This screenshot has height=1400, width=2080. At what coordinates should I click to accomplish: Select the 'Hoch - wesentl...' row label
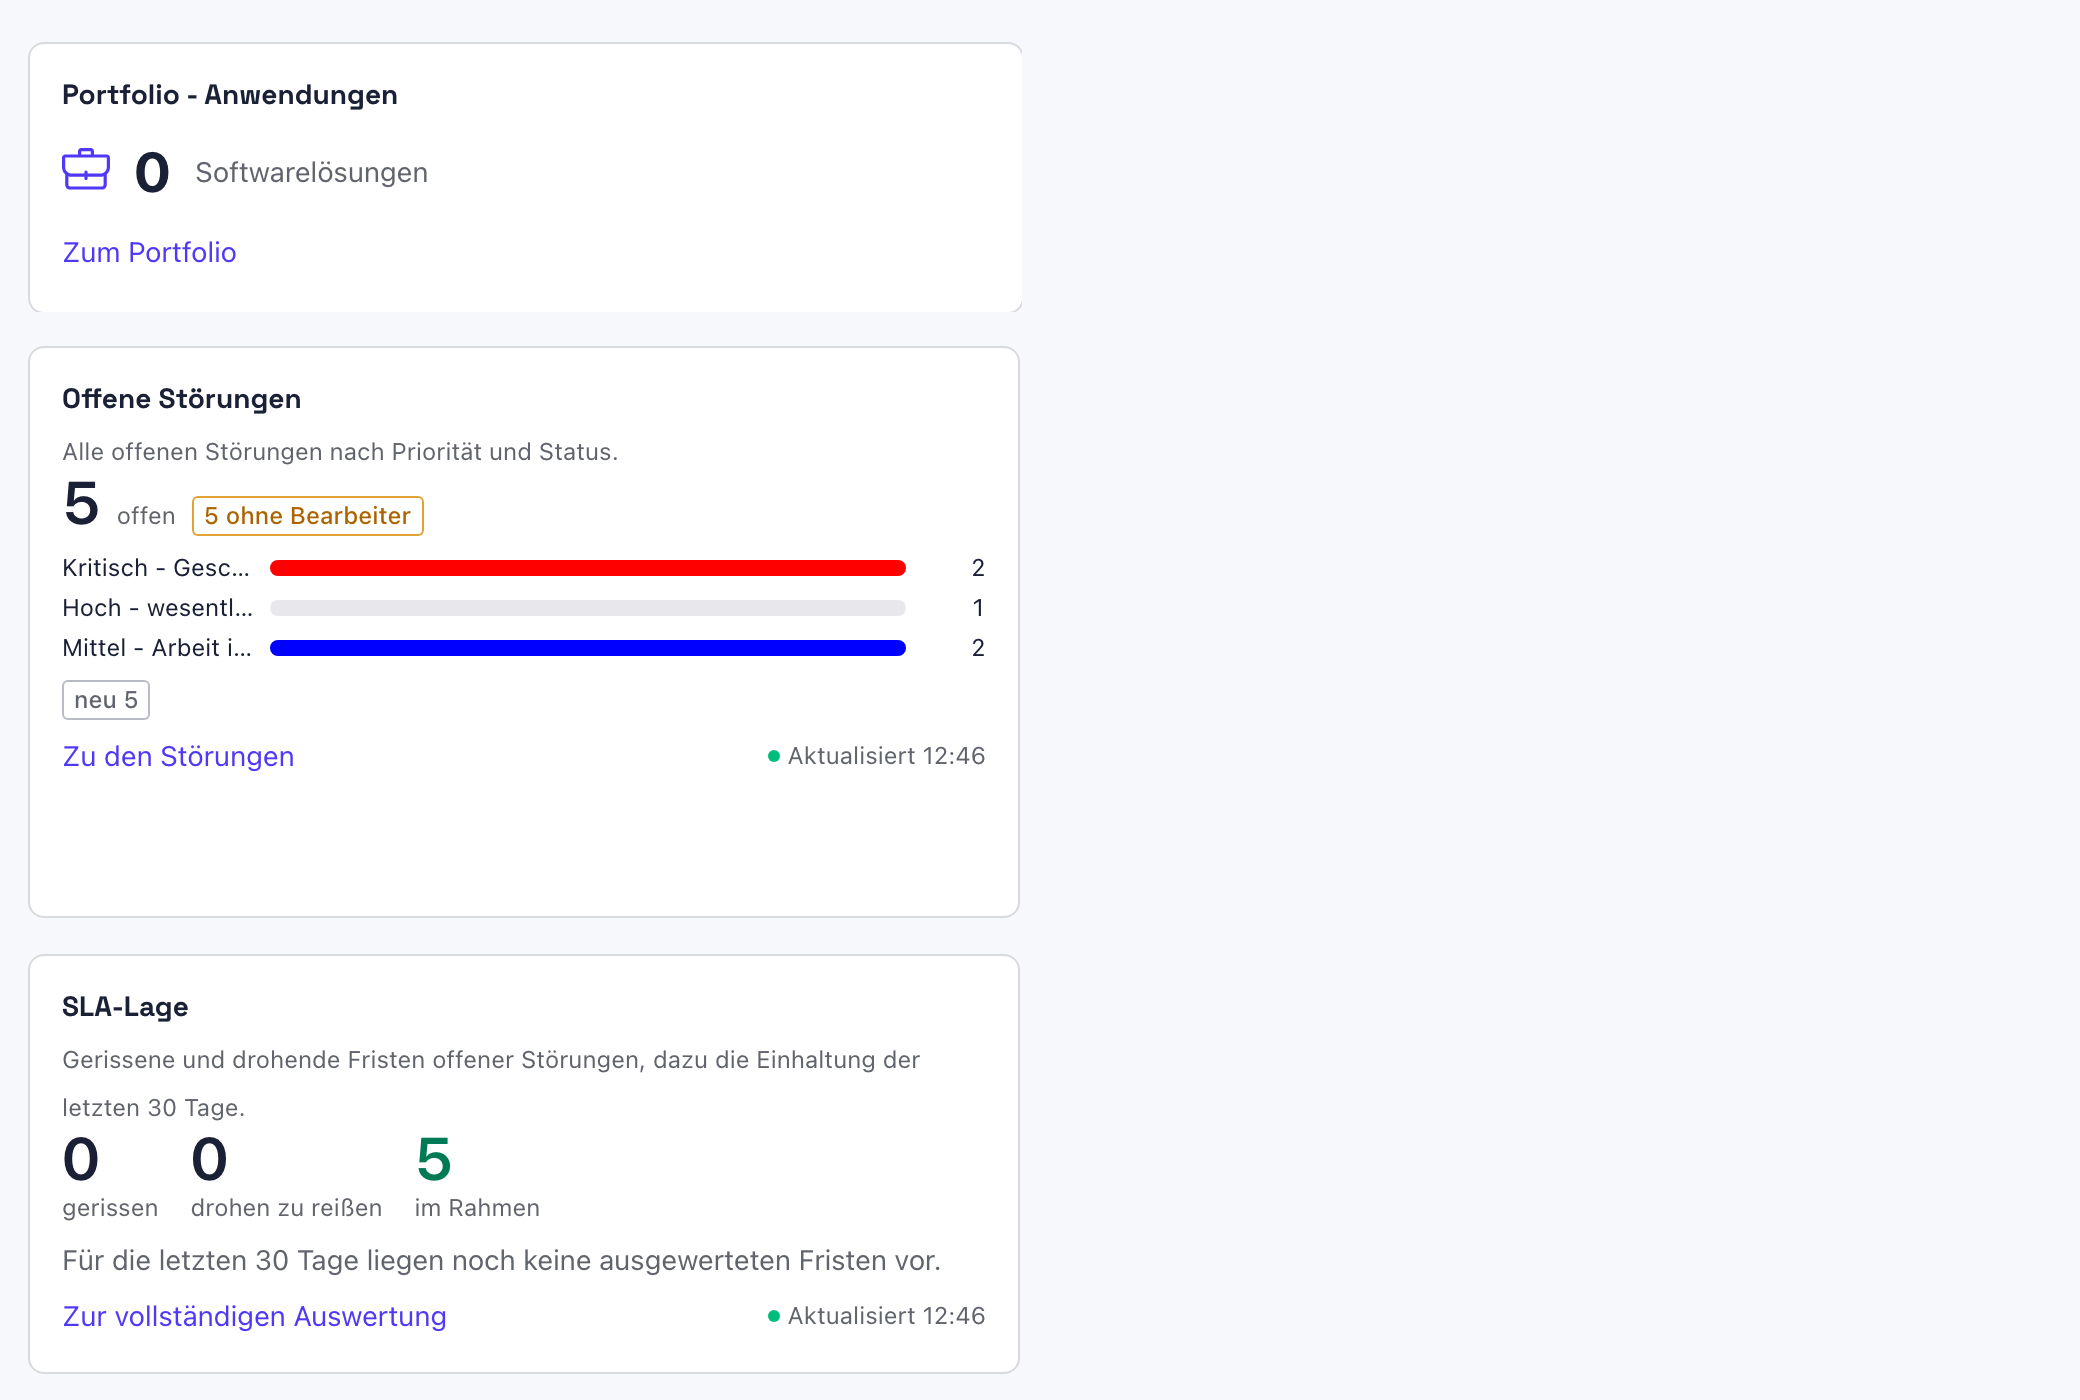point(158,608)
